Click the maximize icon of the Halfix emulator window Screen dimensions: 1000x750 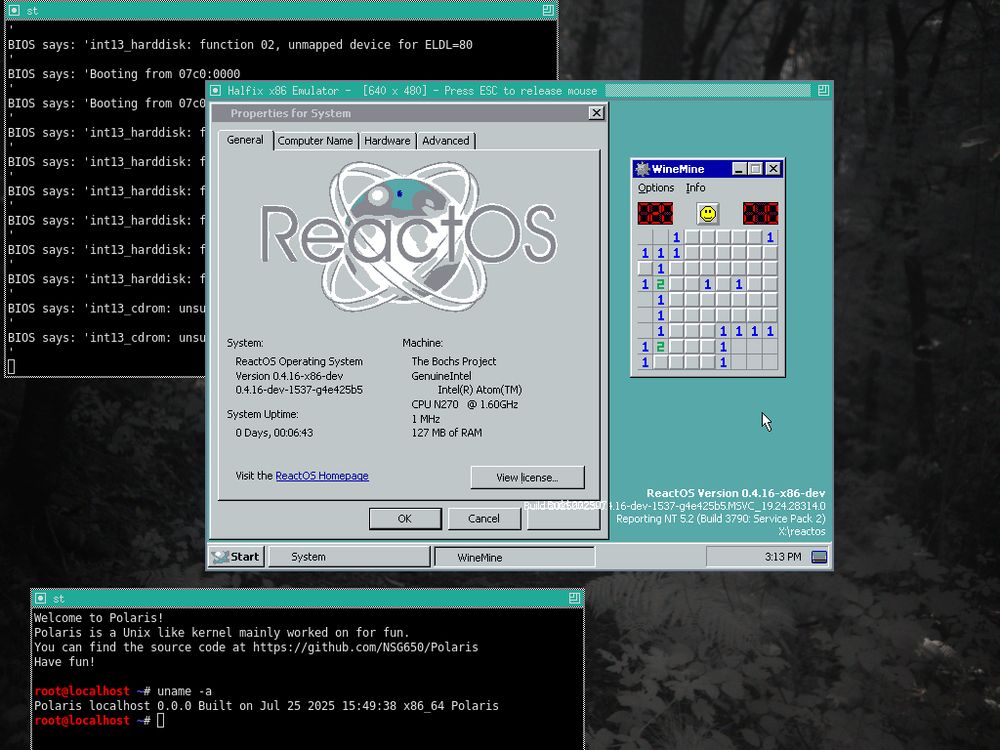pos(823,91)
